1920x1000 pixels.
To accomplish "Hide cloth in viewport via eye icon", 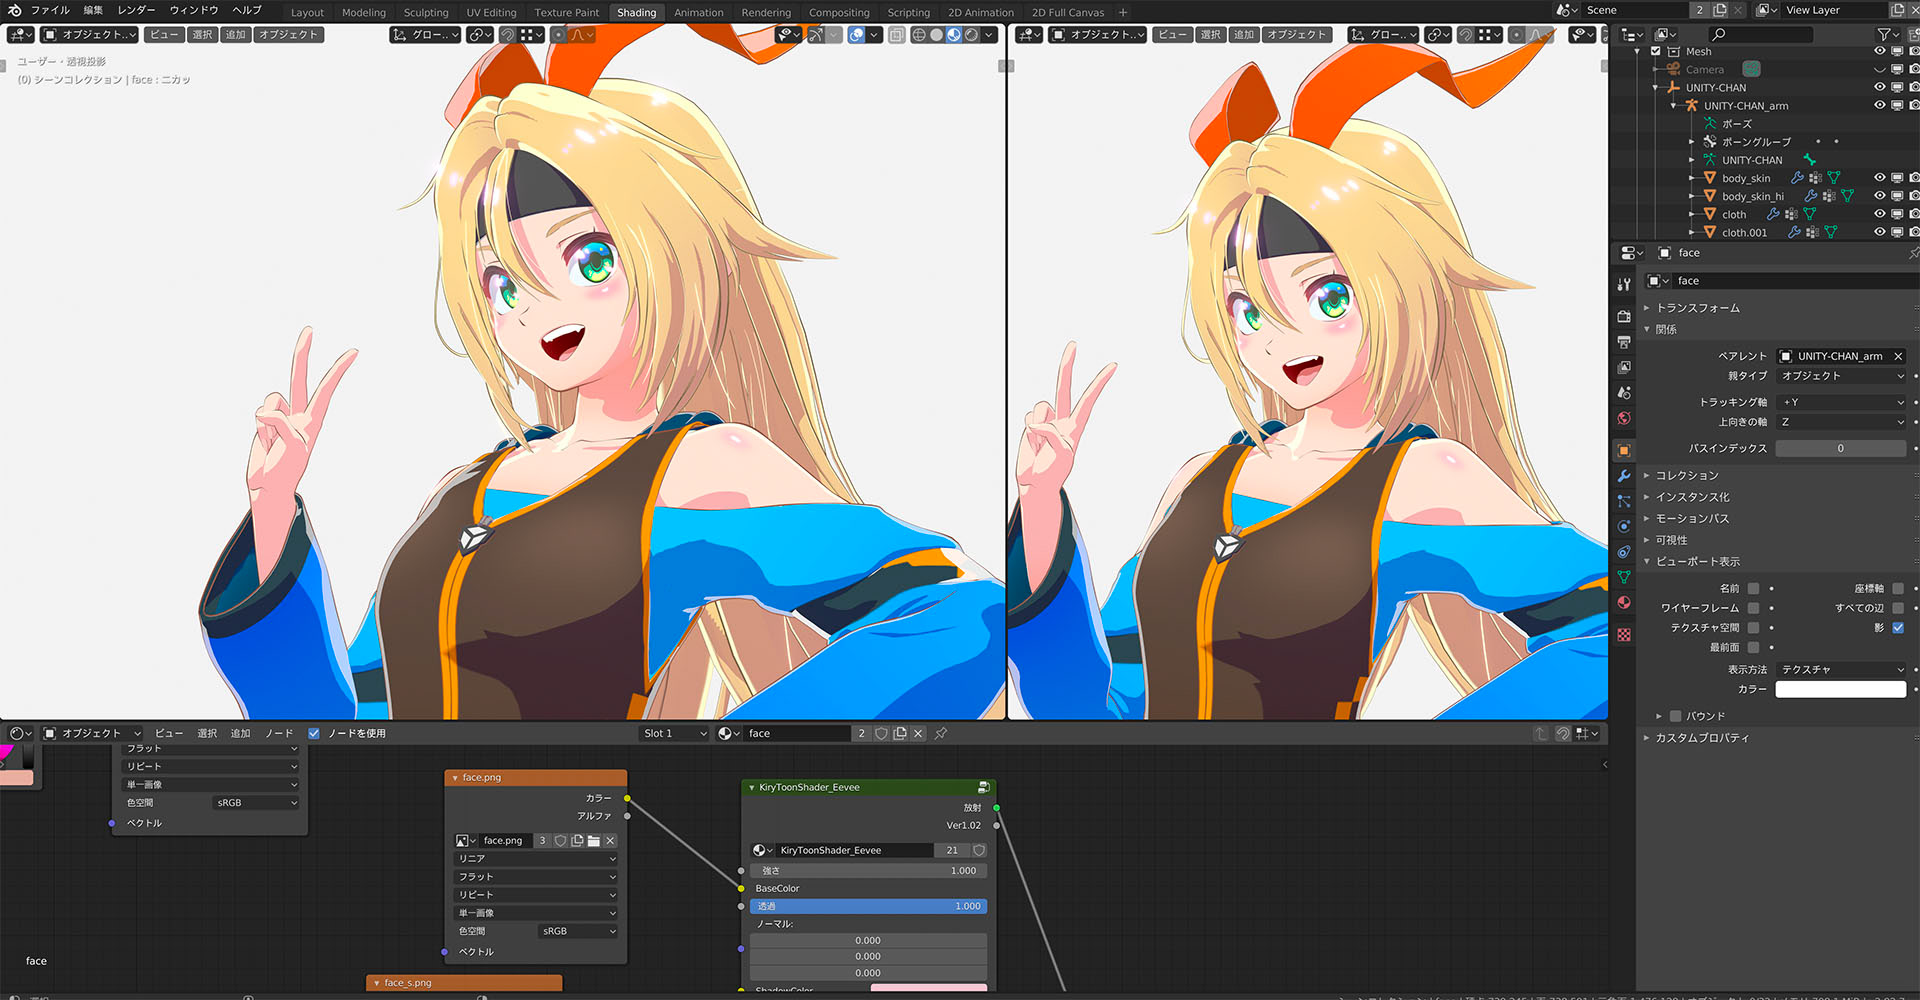I will 1880,214.
